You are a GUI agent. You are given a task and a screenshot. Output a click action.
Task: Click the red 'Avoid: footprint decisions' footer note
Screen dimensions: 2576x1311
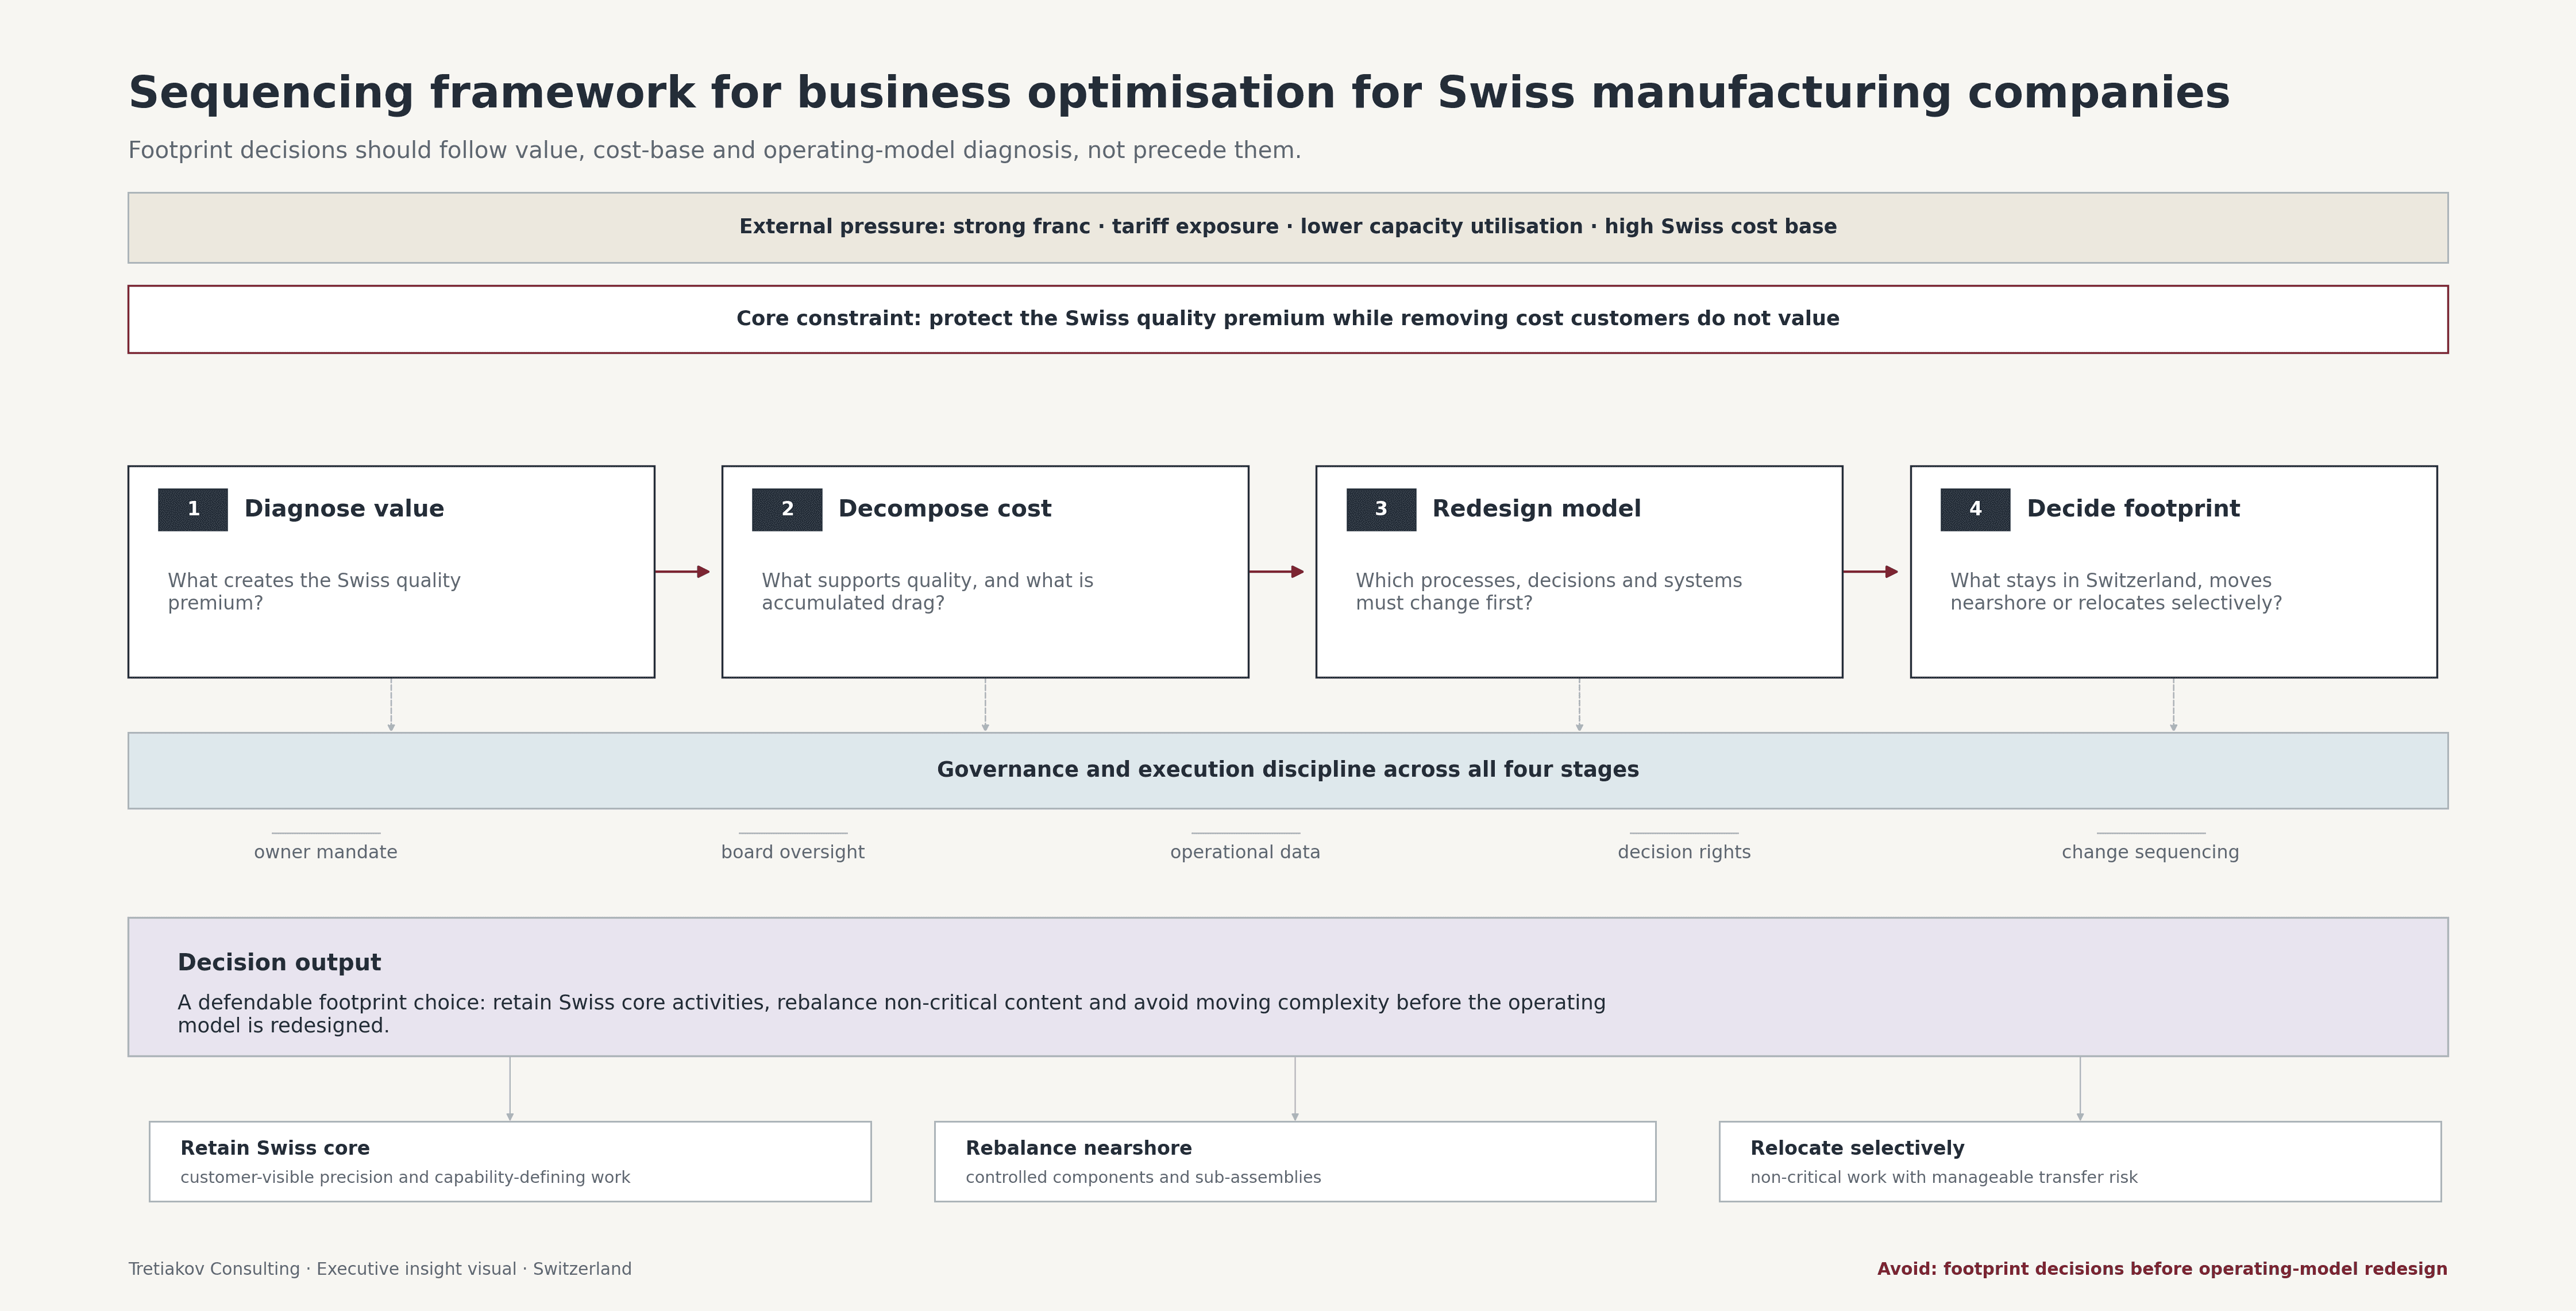(2162, 1269)
